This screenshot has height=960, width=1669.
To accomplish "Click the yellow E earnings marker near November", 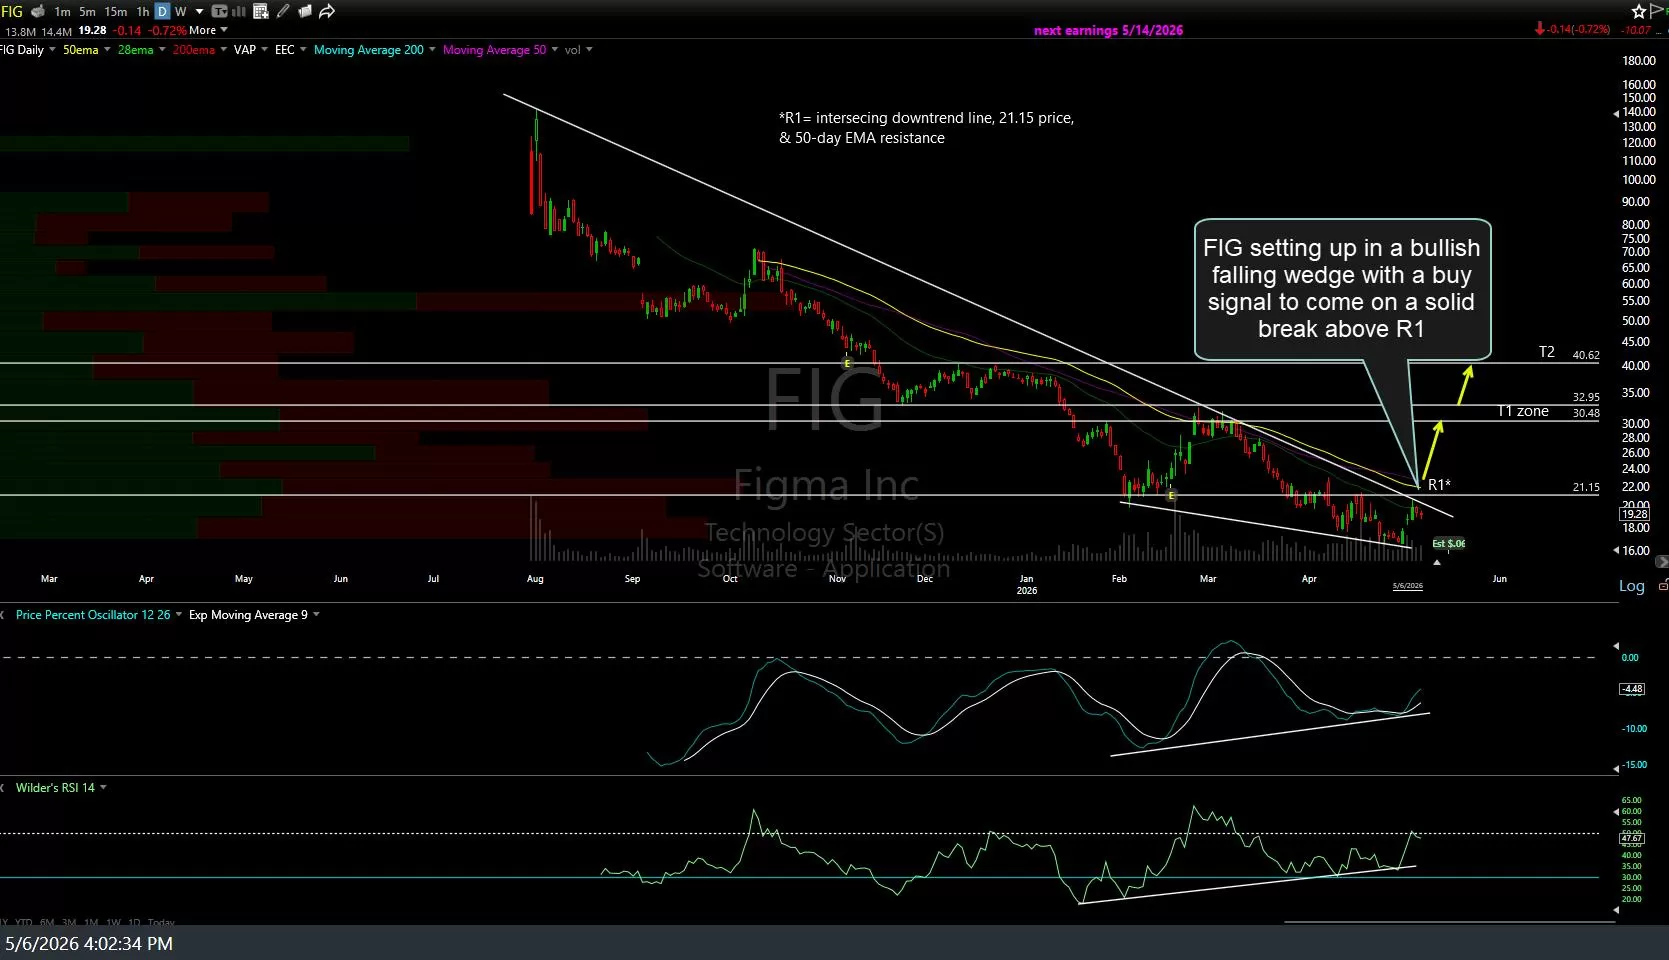I will (847, 363).
